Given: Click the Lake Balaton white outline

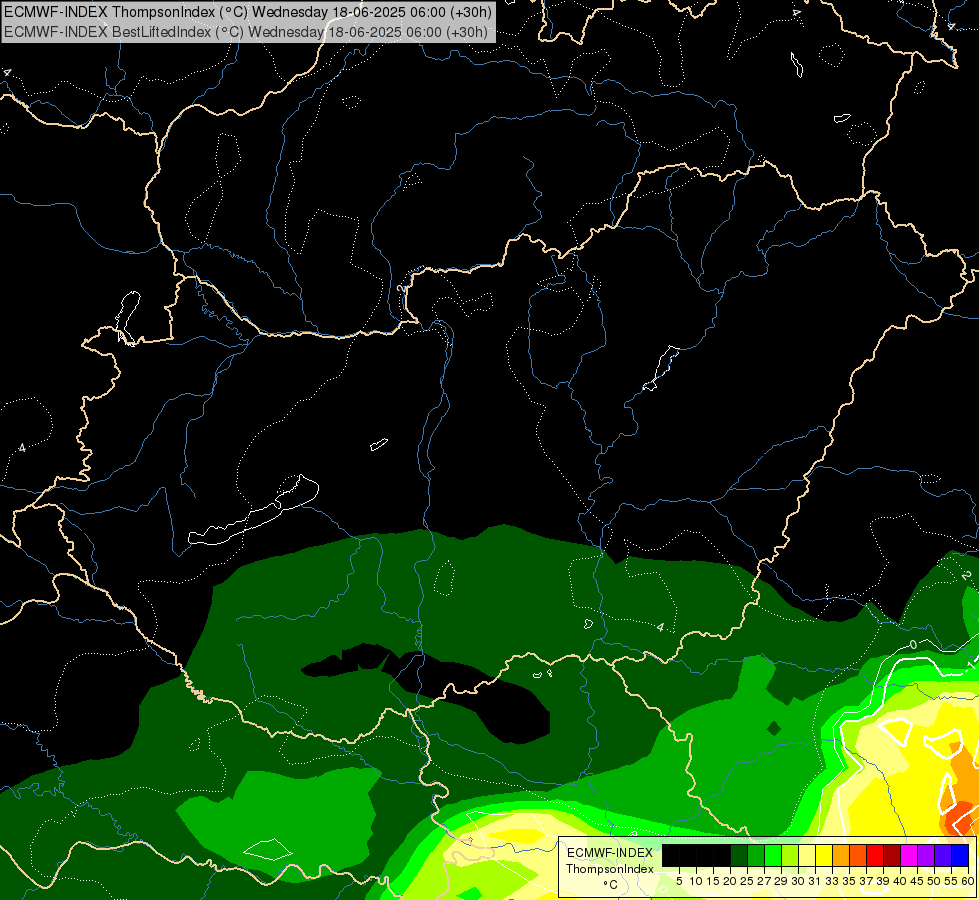Looking at the screenshot, I should 254,510.
